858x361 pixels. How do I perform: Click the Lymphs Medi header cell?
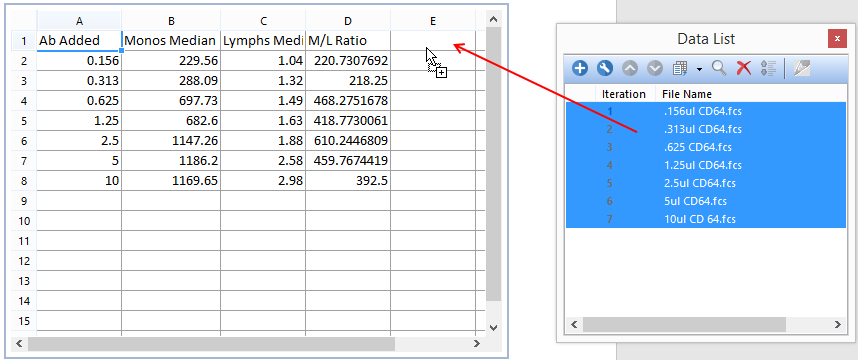pos(263,41)
